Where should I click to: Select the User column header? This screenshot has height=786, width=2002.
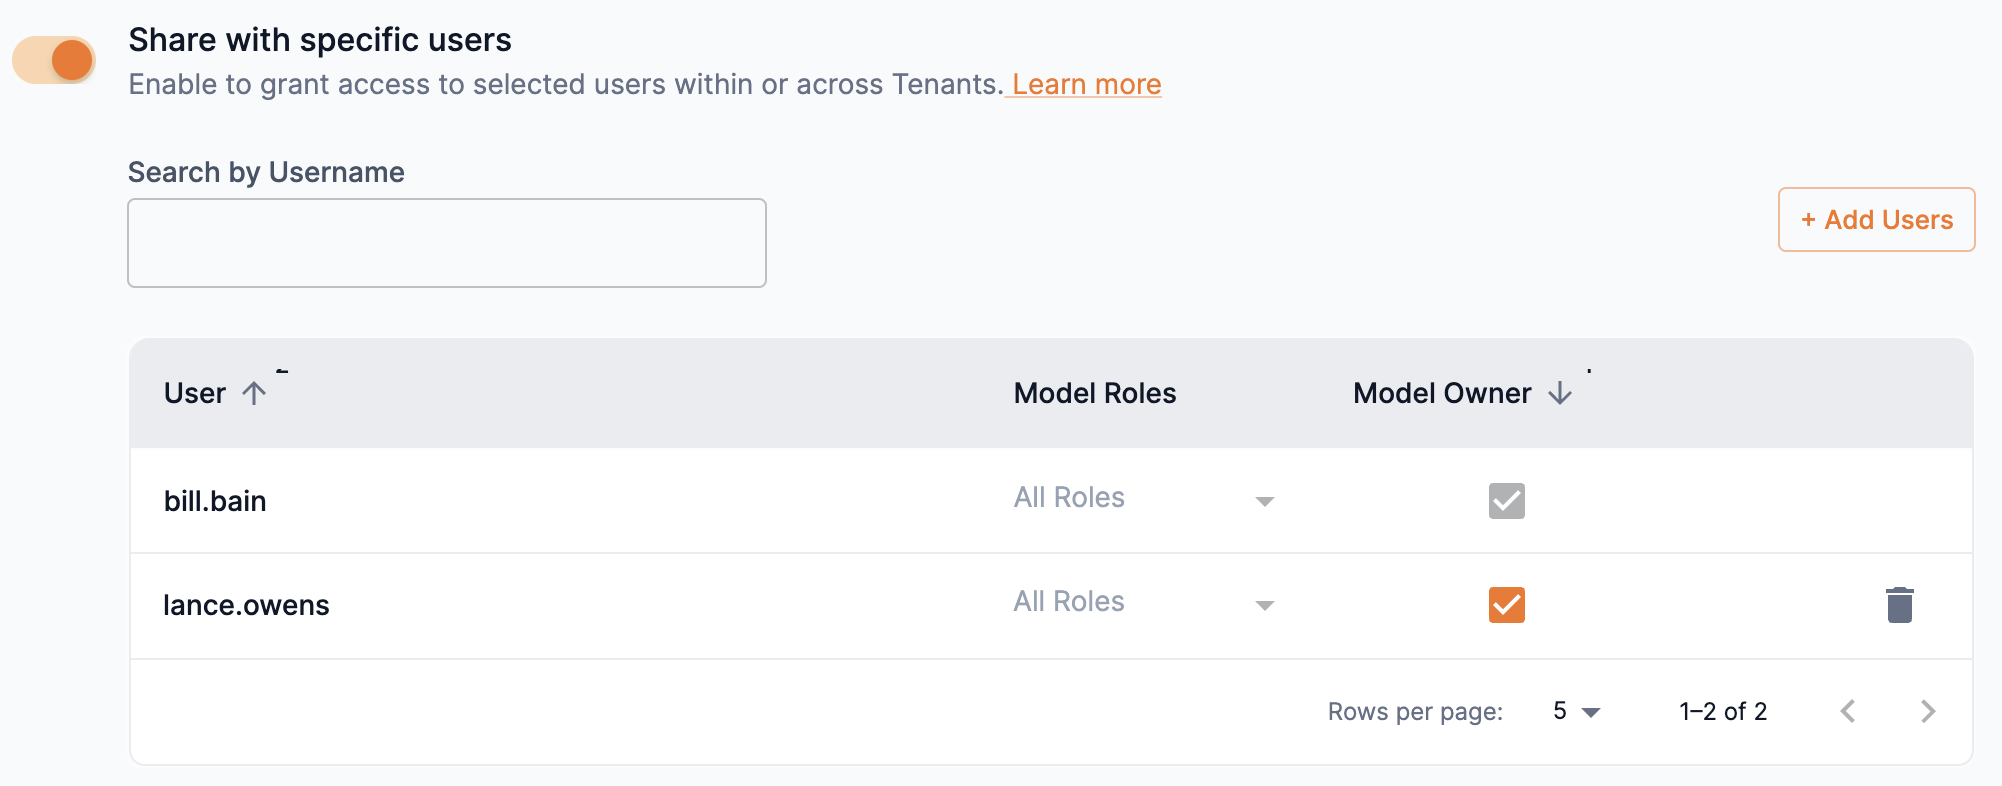click(x=195, y=393)
